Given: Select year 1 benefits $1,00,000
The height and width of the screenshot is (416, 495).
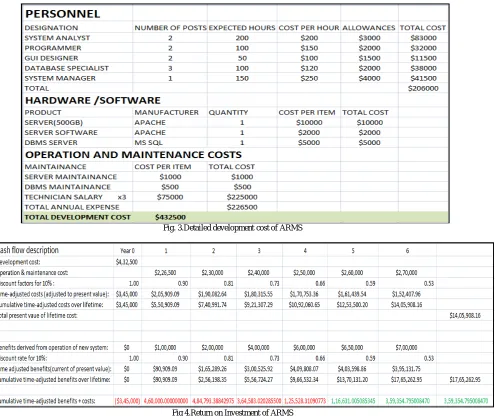Looking at the screenshot, I should tap(165, 347).
